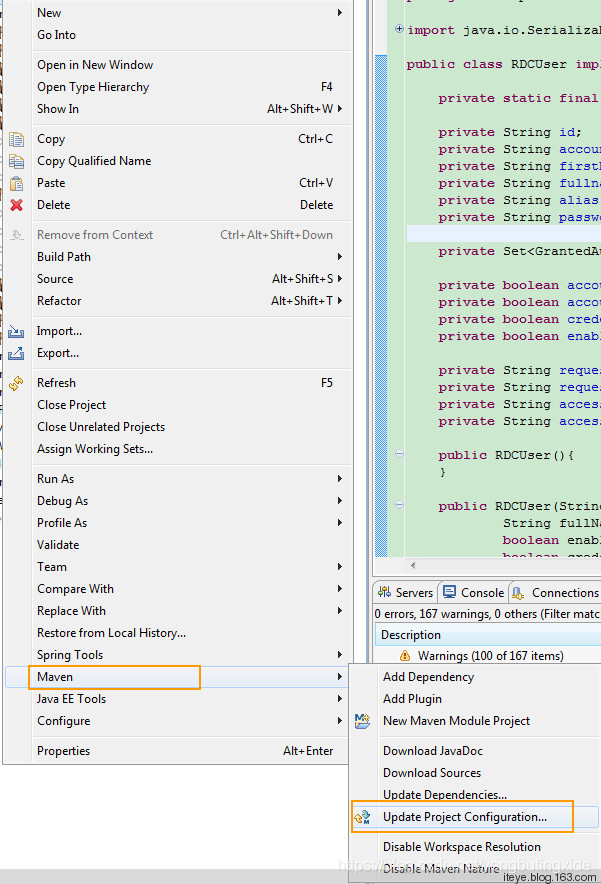Collapse the RDCUser(String...) constructor fold marker
The image size is (601, 884).
(399, 505)
